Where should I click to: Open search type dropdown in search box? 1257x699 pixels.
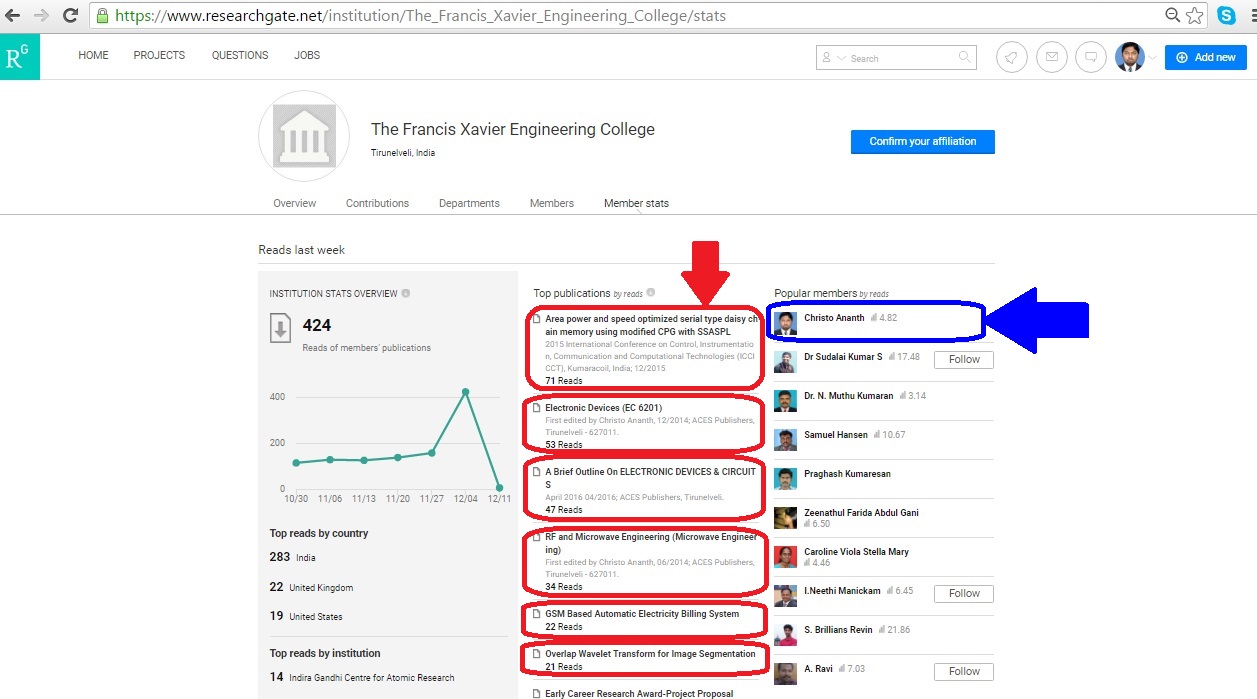(x=832, y=58)
